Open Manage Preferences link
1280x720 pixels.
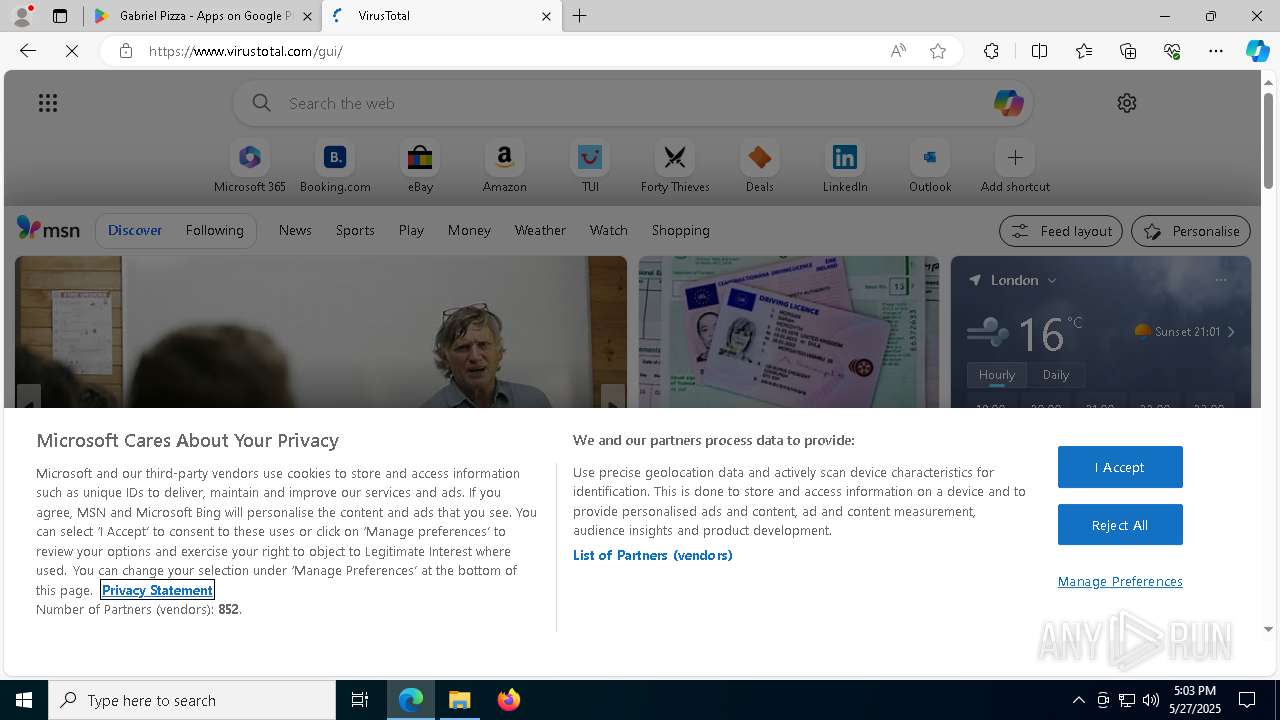pyautogui.click(x=1120, y=581)
